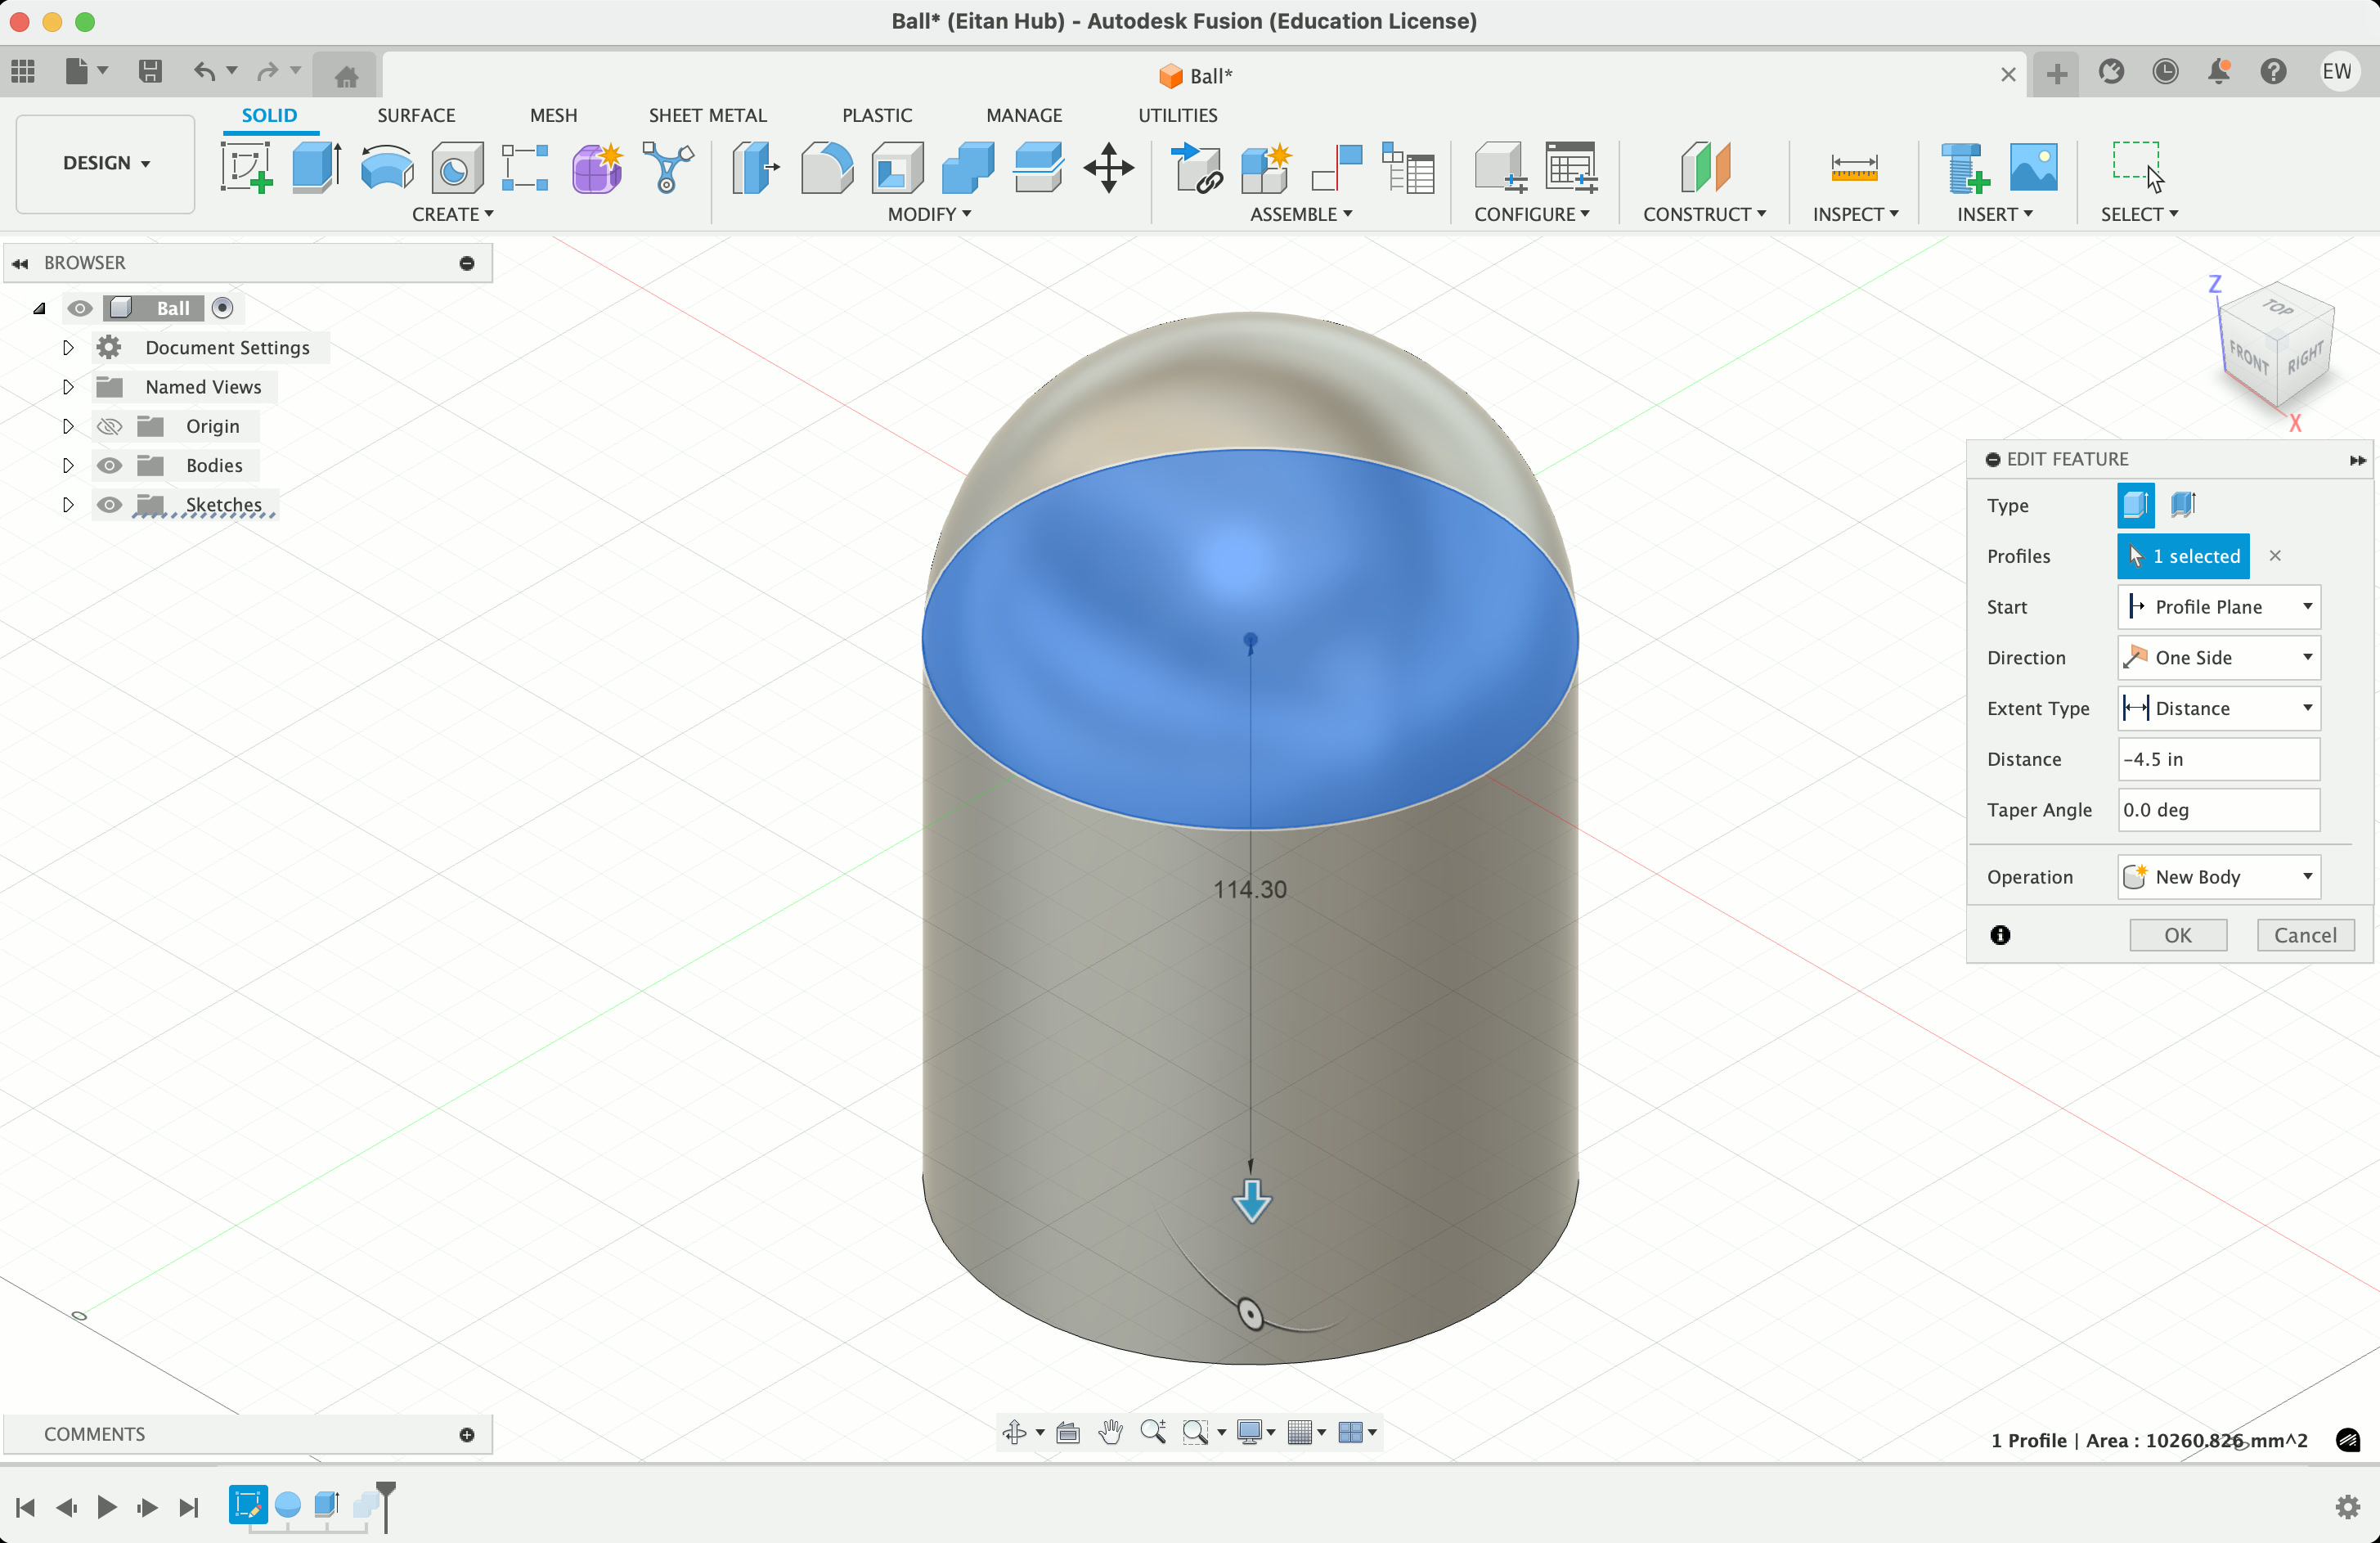Click the Revolve tool icon
The width and height of the screenshot is (2380, 1543).
pyautogui.click(x=386, y=166)
